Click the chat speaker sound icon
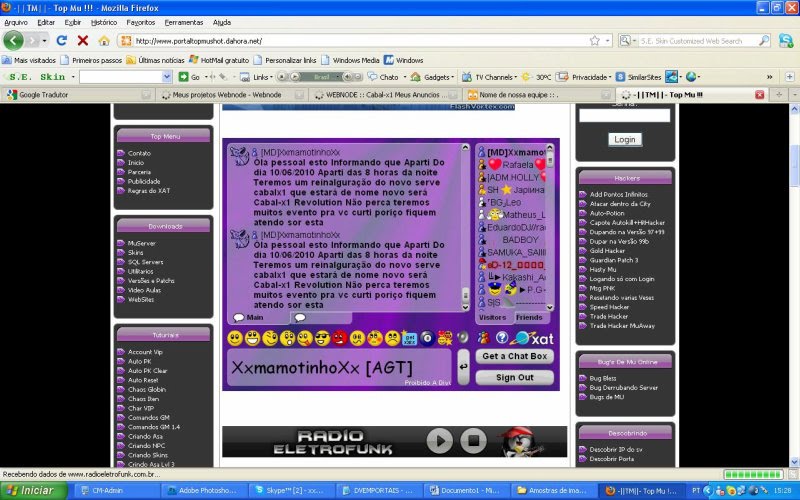800x500 pixels. click(462, 337)
